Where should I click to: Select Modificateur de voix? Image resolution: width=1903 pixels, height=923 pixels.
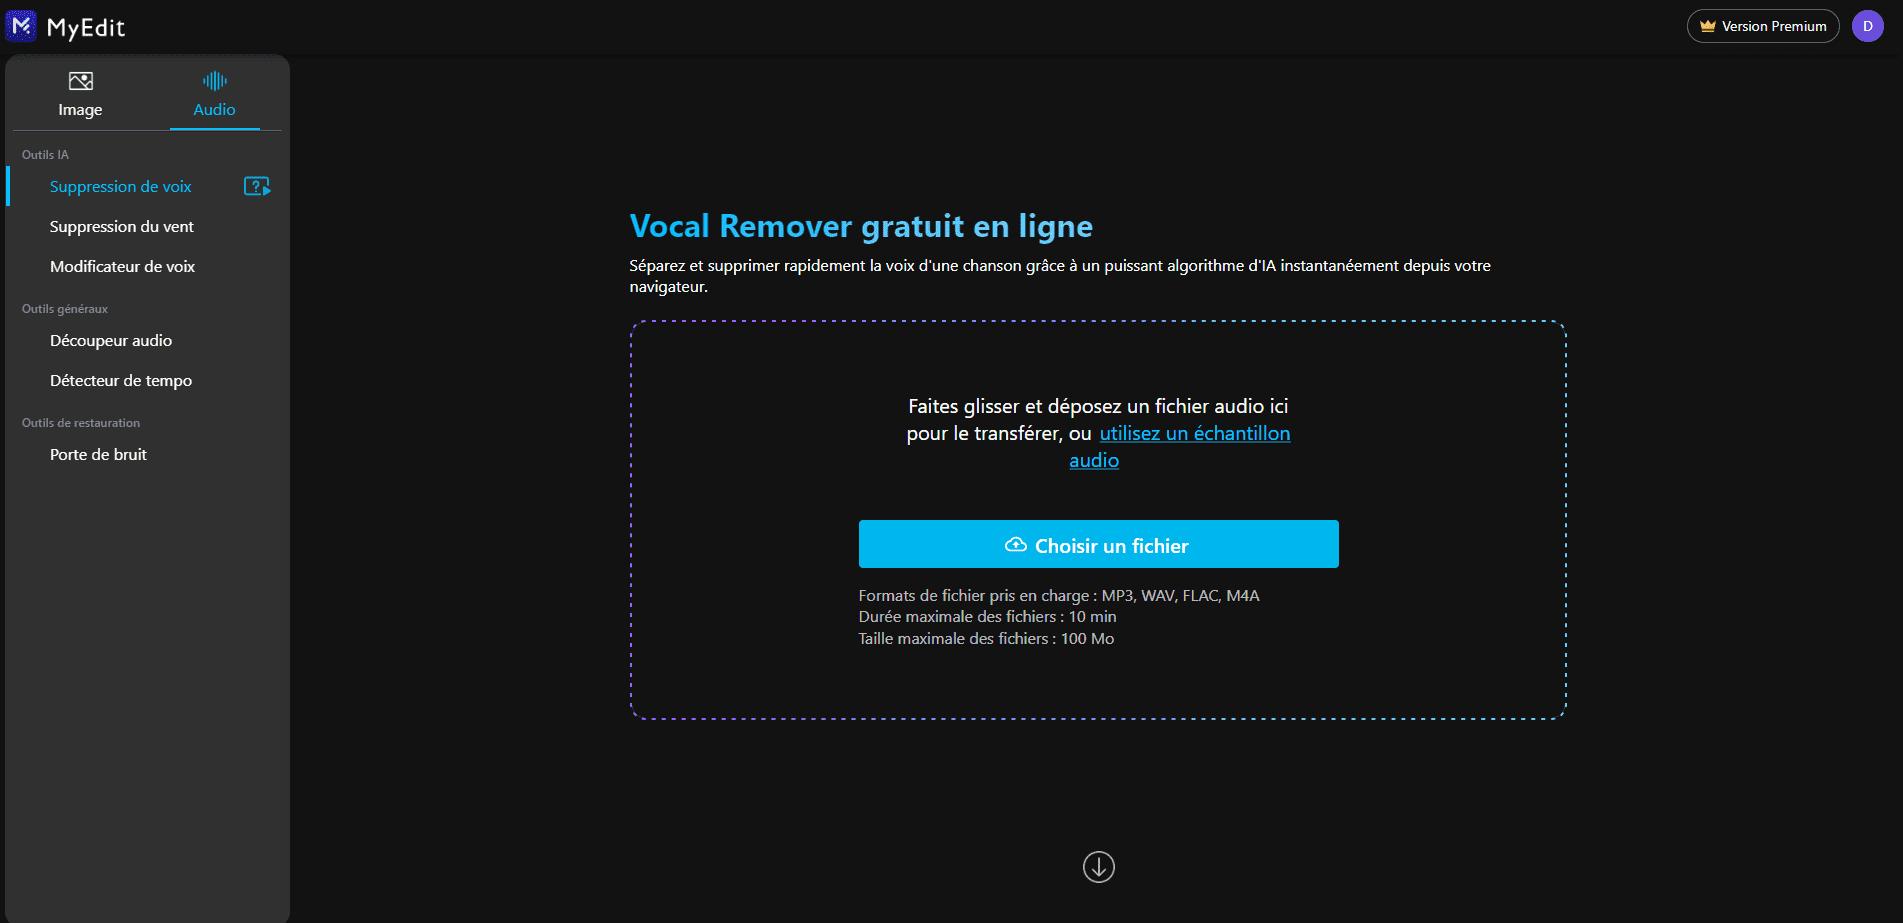pos(123,266)
